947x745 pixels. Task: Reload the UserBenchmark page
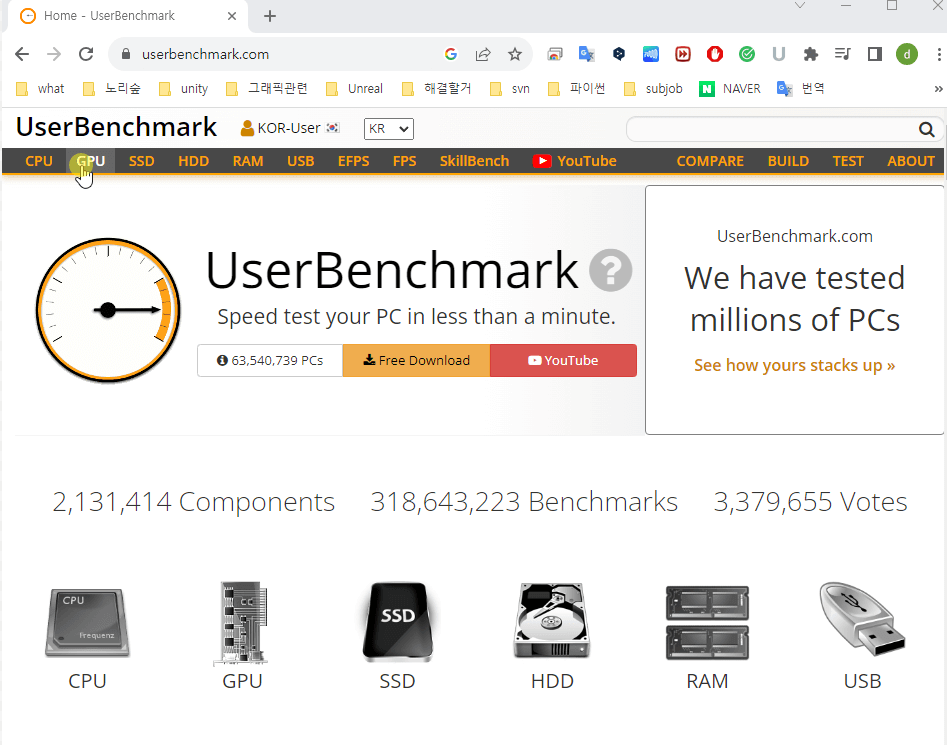86,54
